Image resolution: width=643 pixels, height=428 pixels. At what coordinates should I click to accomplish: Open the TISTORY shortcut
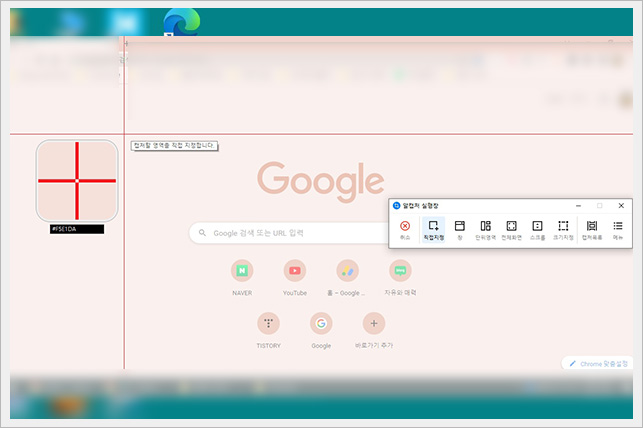(x=268, y=330)
